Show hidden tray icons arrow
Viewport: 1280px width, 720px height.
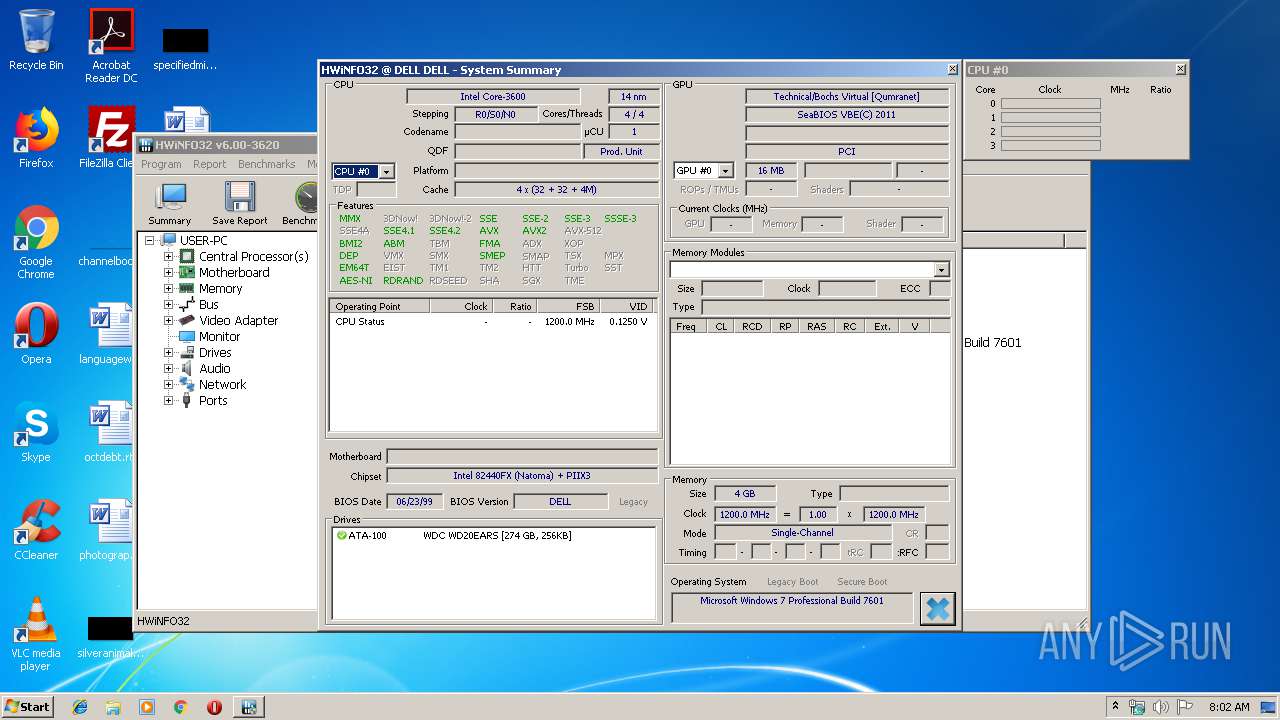[1115, 707]
